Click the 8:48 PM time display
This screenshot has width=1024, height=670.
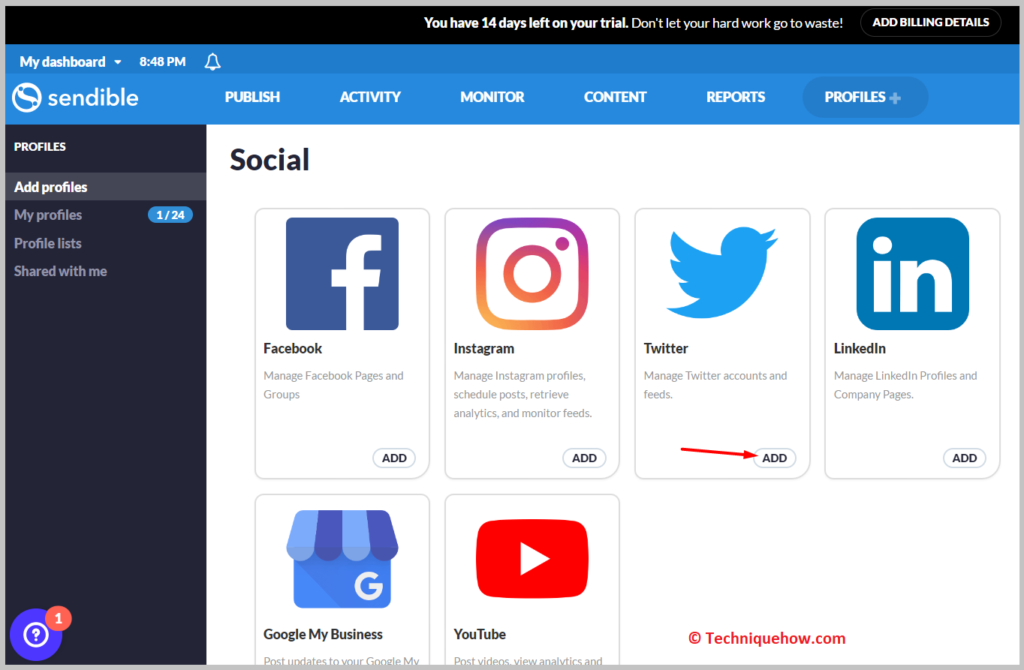(x=162, y=61)
